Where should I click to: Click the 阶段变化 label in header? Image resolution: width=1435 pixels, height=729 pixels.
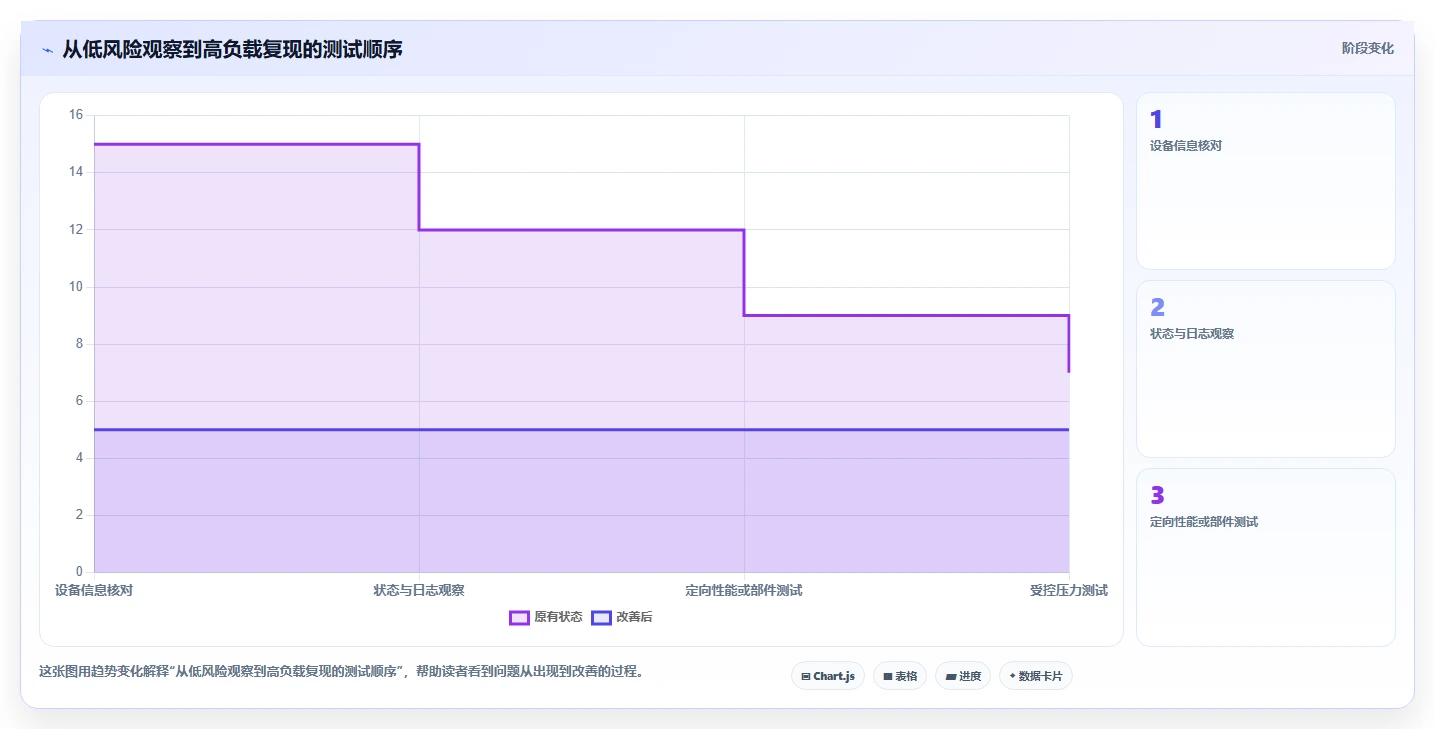point(1367,49)
